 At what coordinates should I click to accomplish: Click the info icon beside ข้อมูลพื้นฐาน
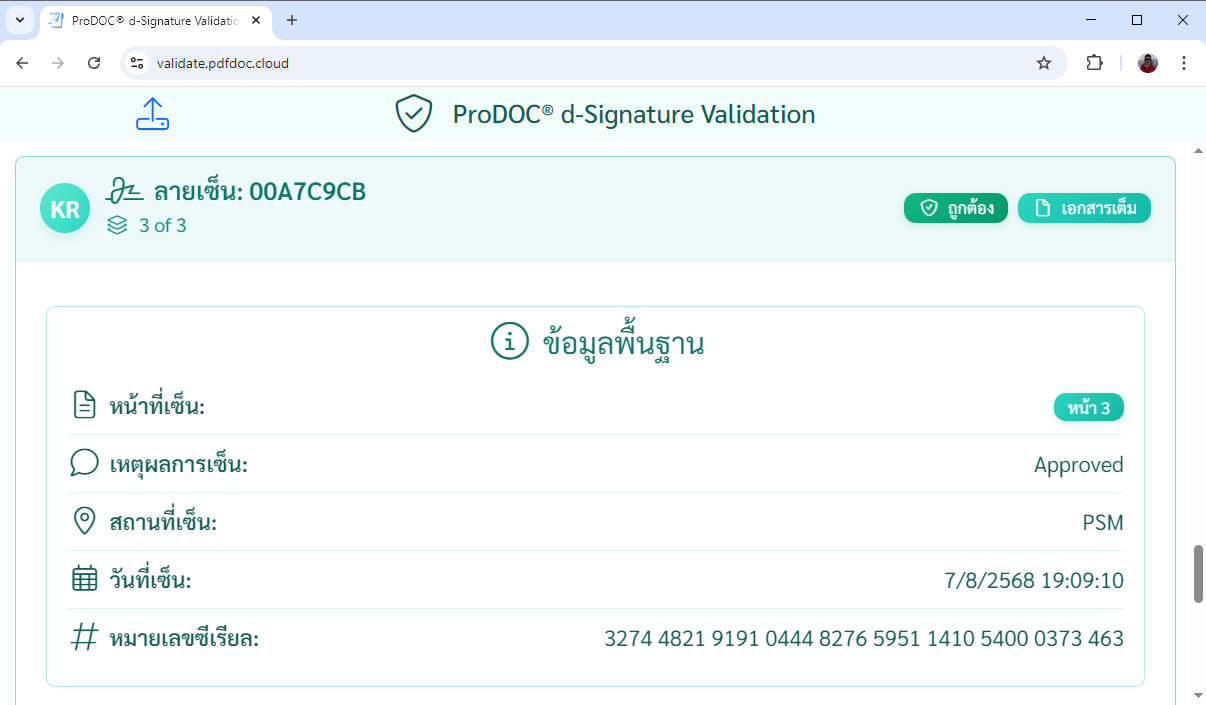[x=509, y=342]
